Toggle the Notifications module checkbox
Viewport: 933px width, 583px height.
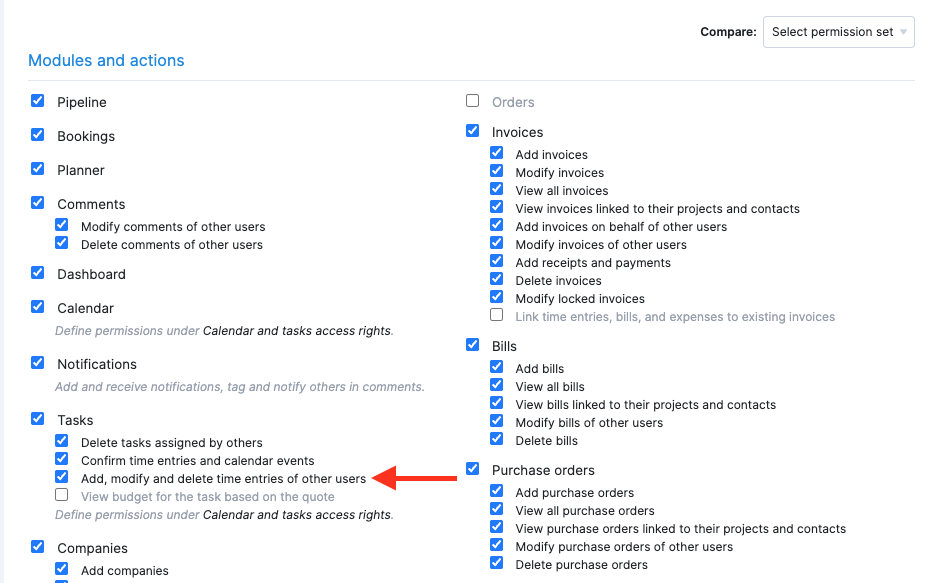38,363
